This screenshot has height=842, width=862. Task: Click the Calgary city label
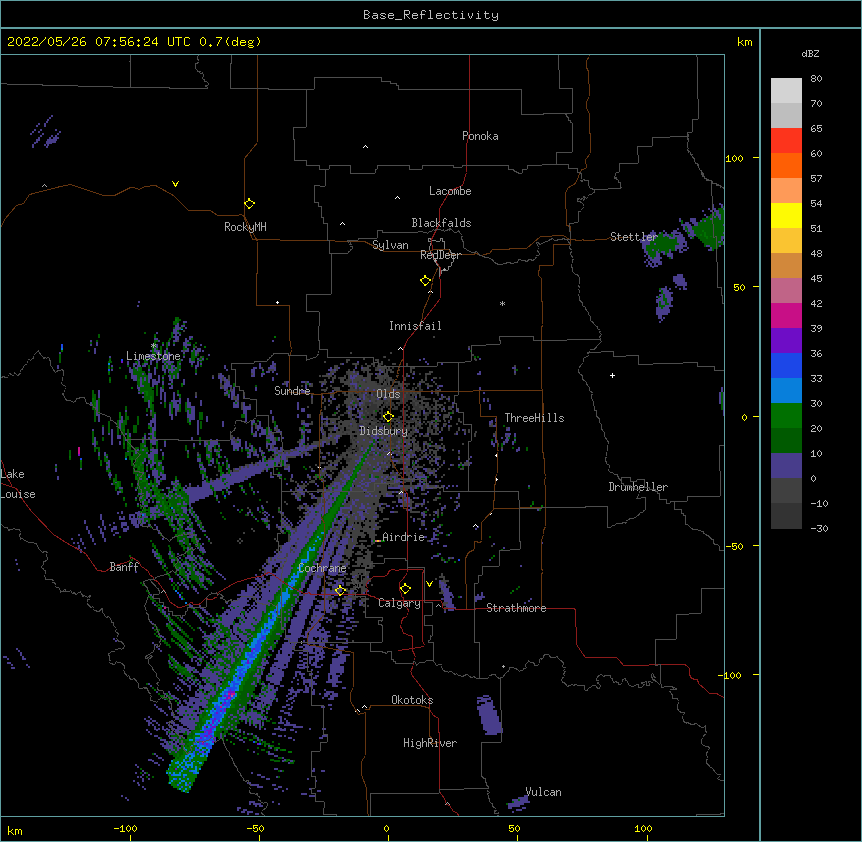(399, 603)
